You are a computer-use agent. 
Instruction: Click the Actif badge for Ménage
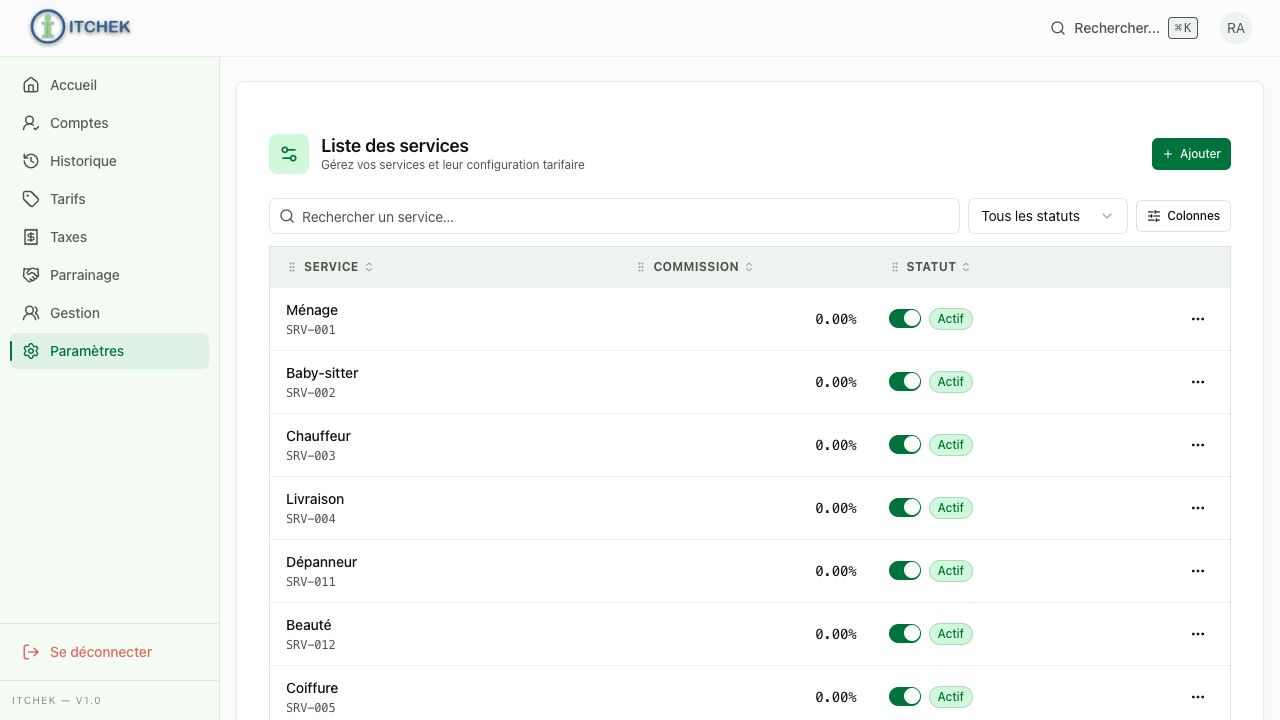point(951,319)
